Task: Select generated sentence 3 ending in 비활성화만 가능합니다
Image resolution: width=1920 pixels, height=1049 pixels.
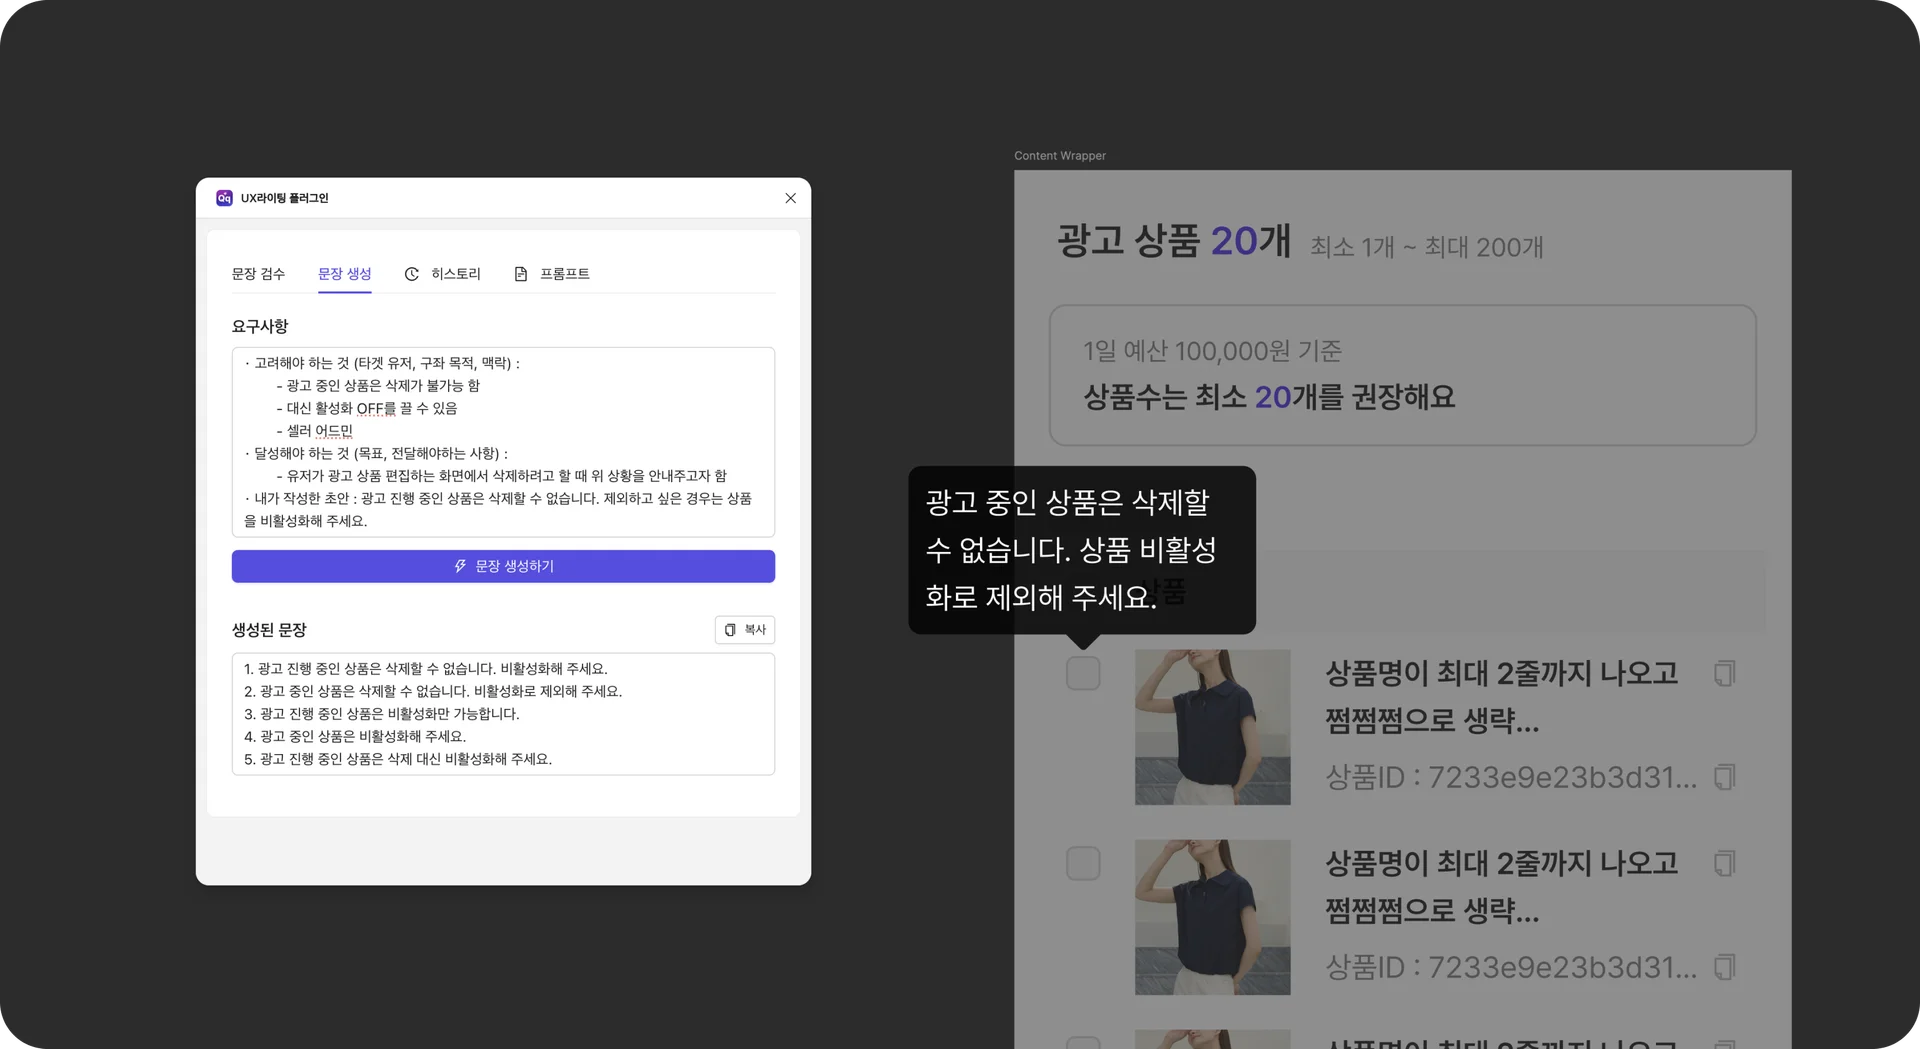Action: [382, 714]
